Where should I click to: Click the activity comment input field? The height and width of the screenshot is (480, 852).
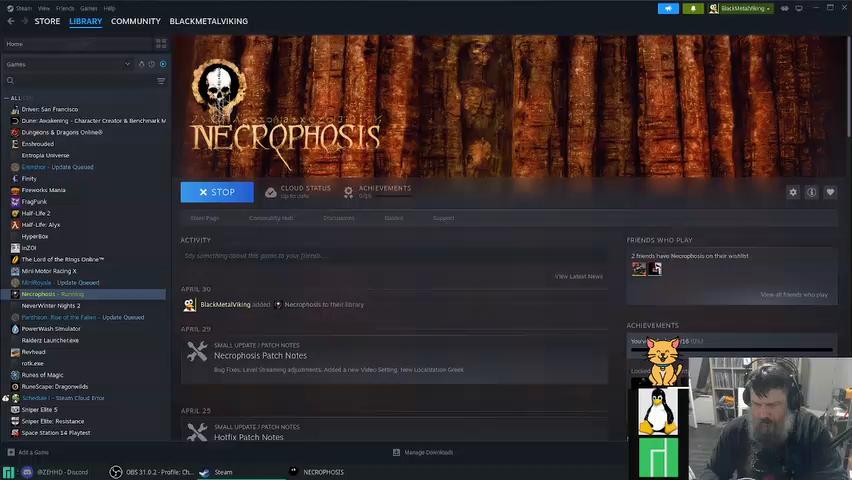point(394,255)
